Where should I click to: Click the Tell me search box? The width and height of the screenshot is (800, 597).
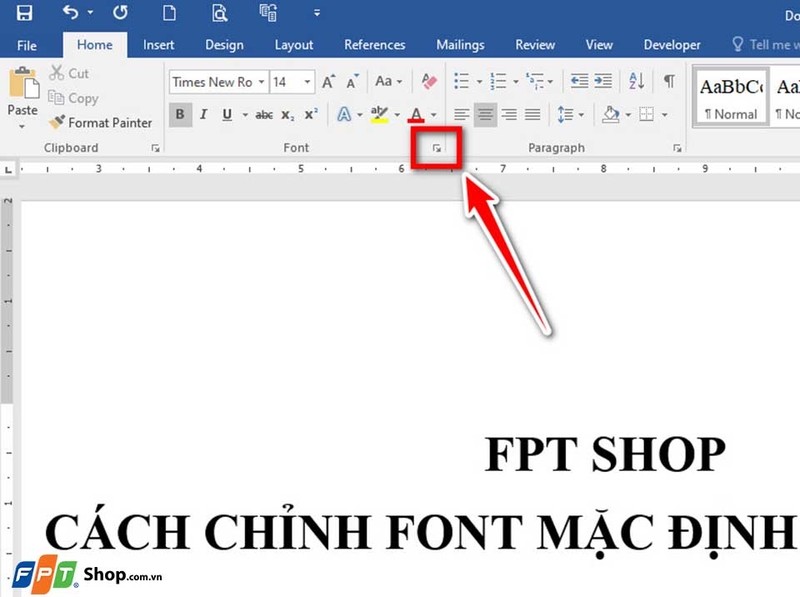click(x=765, y=45)
